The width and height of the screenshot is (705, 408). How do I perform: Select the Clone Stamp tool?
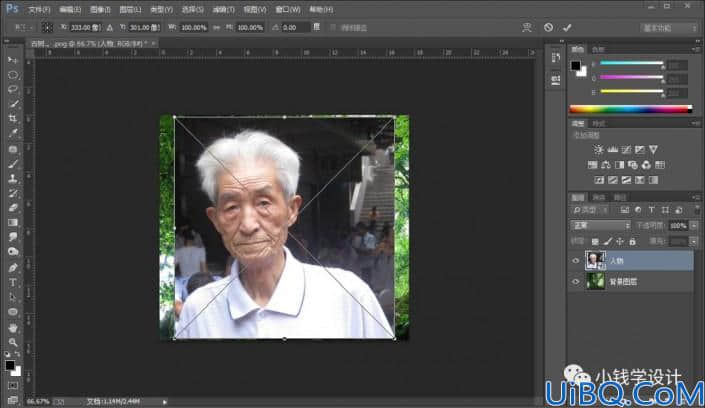coord(13,179)
